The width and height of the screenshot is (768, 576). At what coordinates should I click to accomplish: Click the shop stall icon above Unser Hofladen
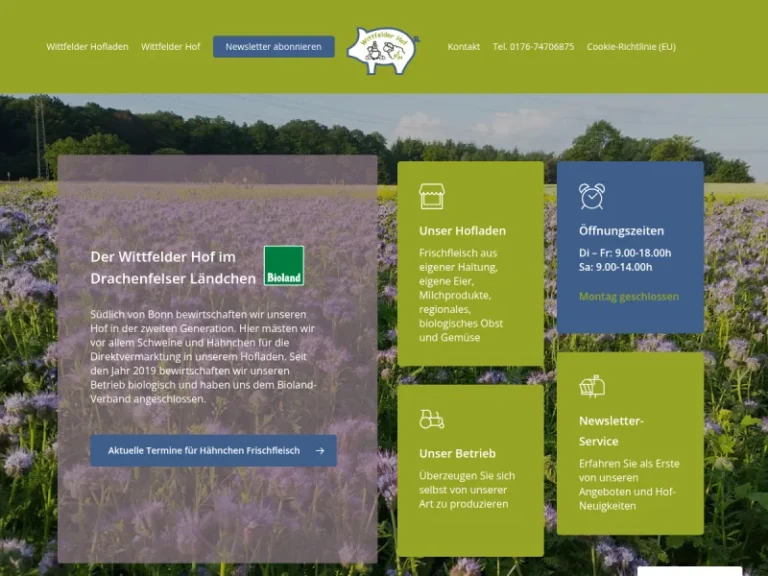pyautogui.click(x=431, y=196)
